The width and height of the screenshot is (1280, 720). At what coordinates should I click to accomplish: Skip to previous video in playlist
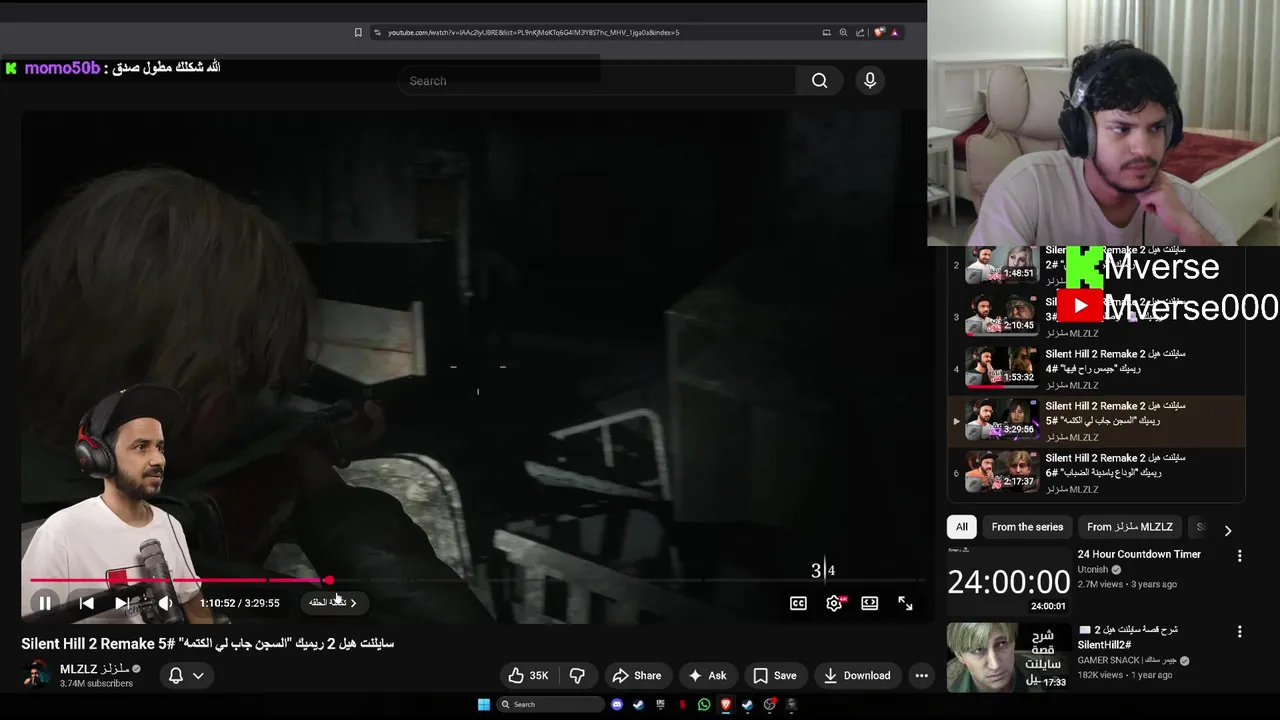pyautogui.click(x=86, y=603)
